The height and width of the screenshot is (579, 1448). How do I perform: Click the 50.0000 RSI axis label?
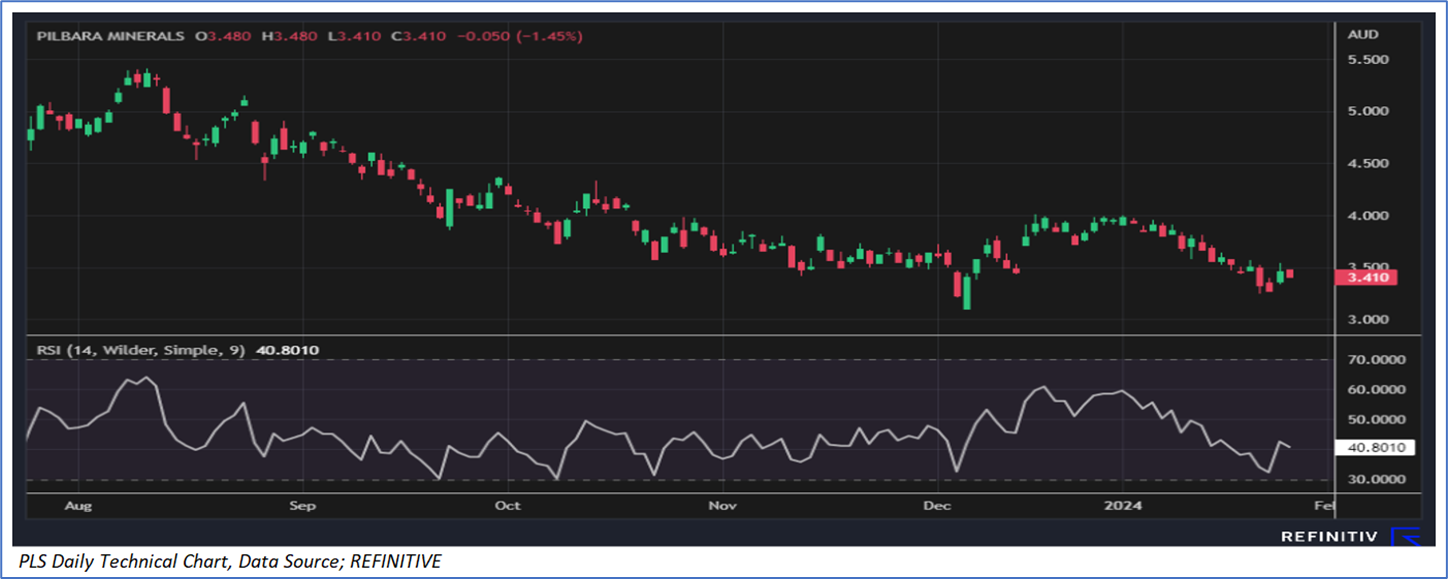[1374, 420]
